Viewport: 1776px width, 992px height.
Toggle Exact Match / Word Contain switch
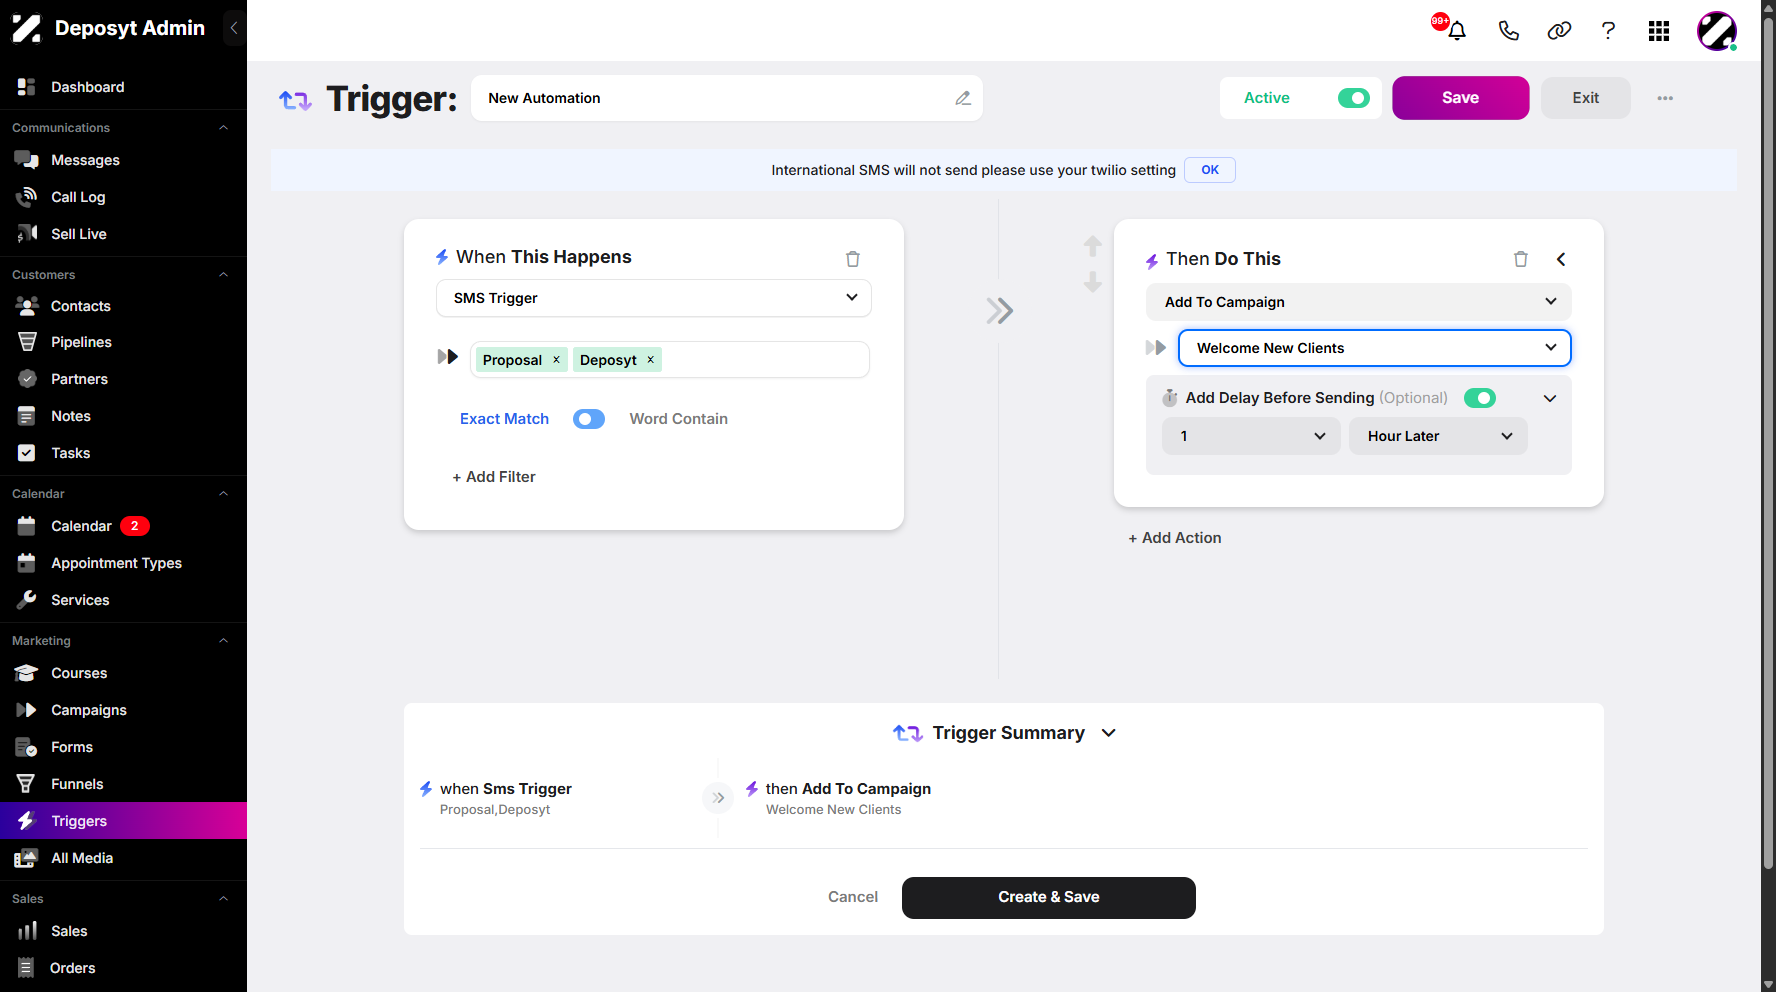(x=589, y=419)
